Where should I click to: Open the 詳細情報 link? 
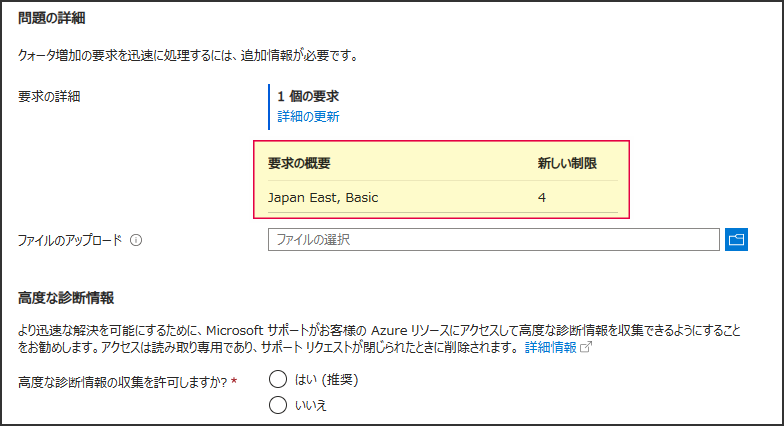[x=550, y=347]
